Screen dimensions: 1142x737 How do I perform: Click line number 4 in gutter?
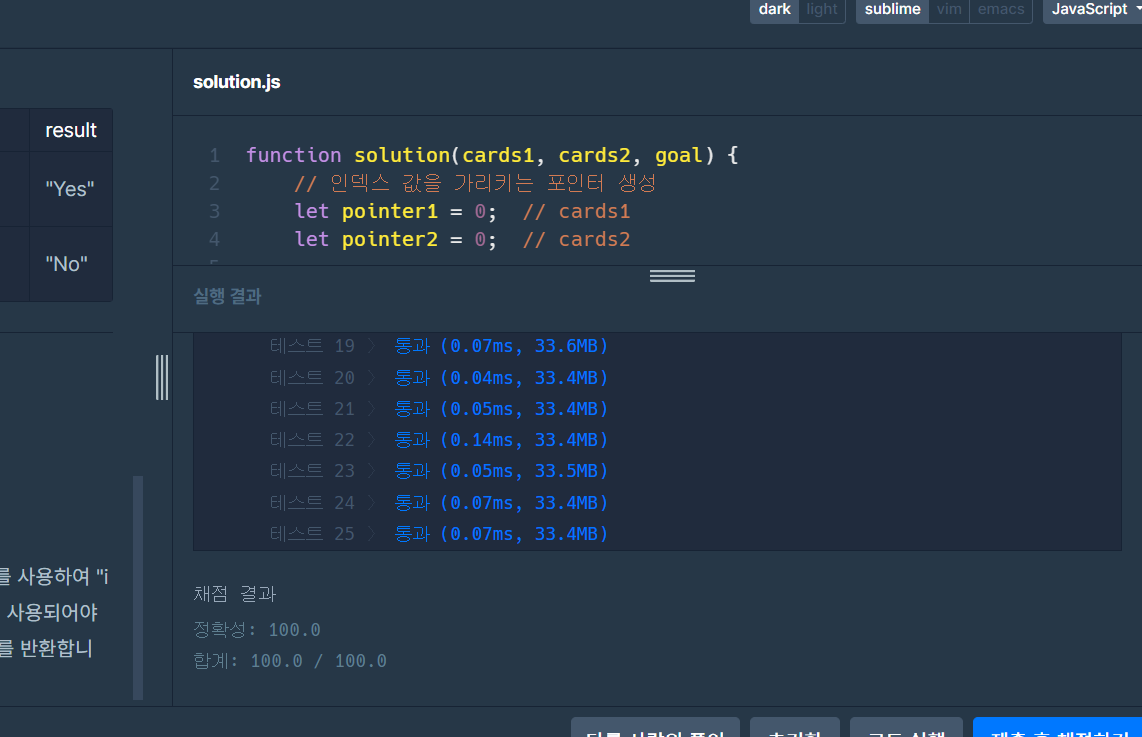tap(214, 240)
